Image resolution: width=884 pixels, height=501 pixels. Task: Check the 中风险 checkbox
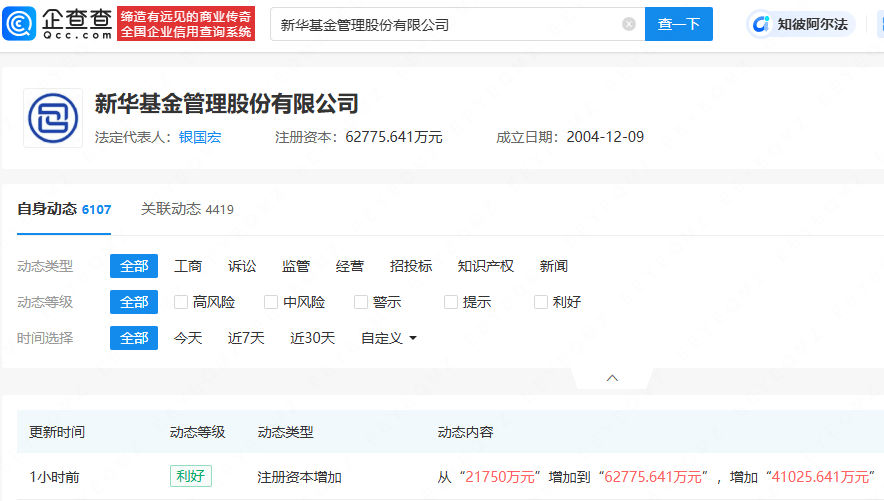tap(271, 302)
